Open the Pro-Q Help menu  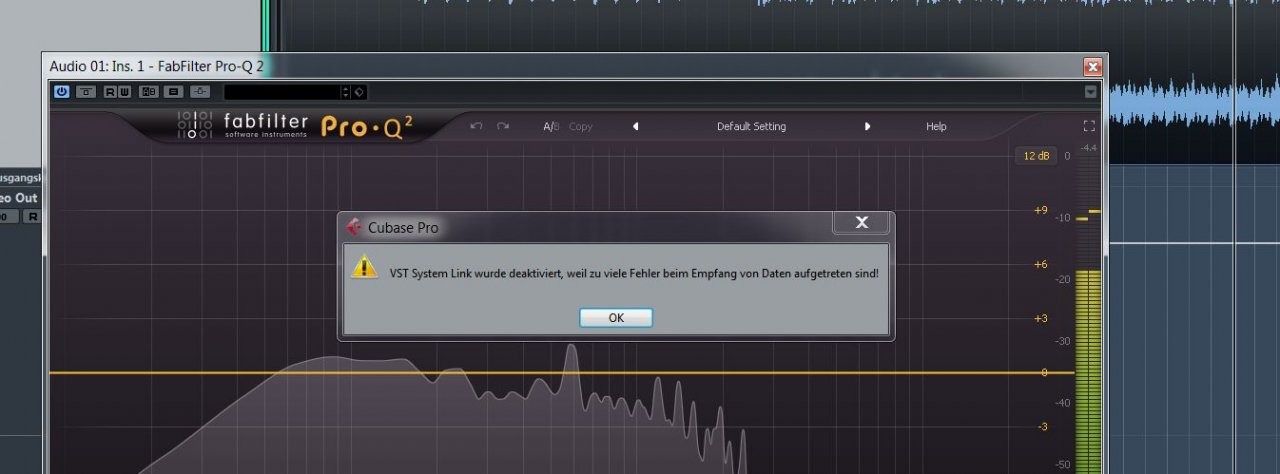pos(936,127)
